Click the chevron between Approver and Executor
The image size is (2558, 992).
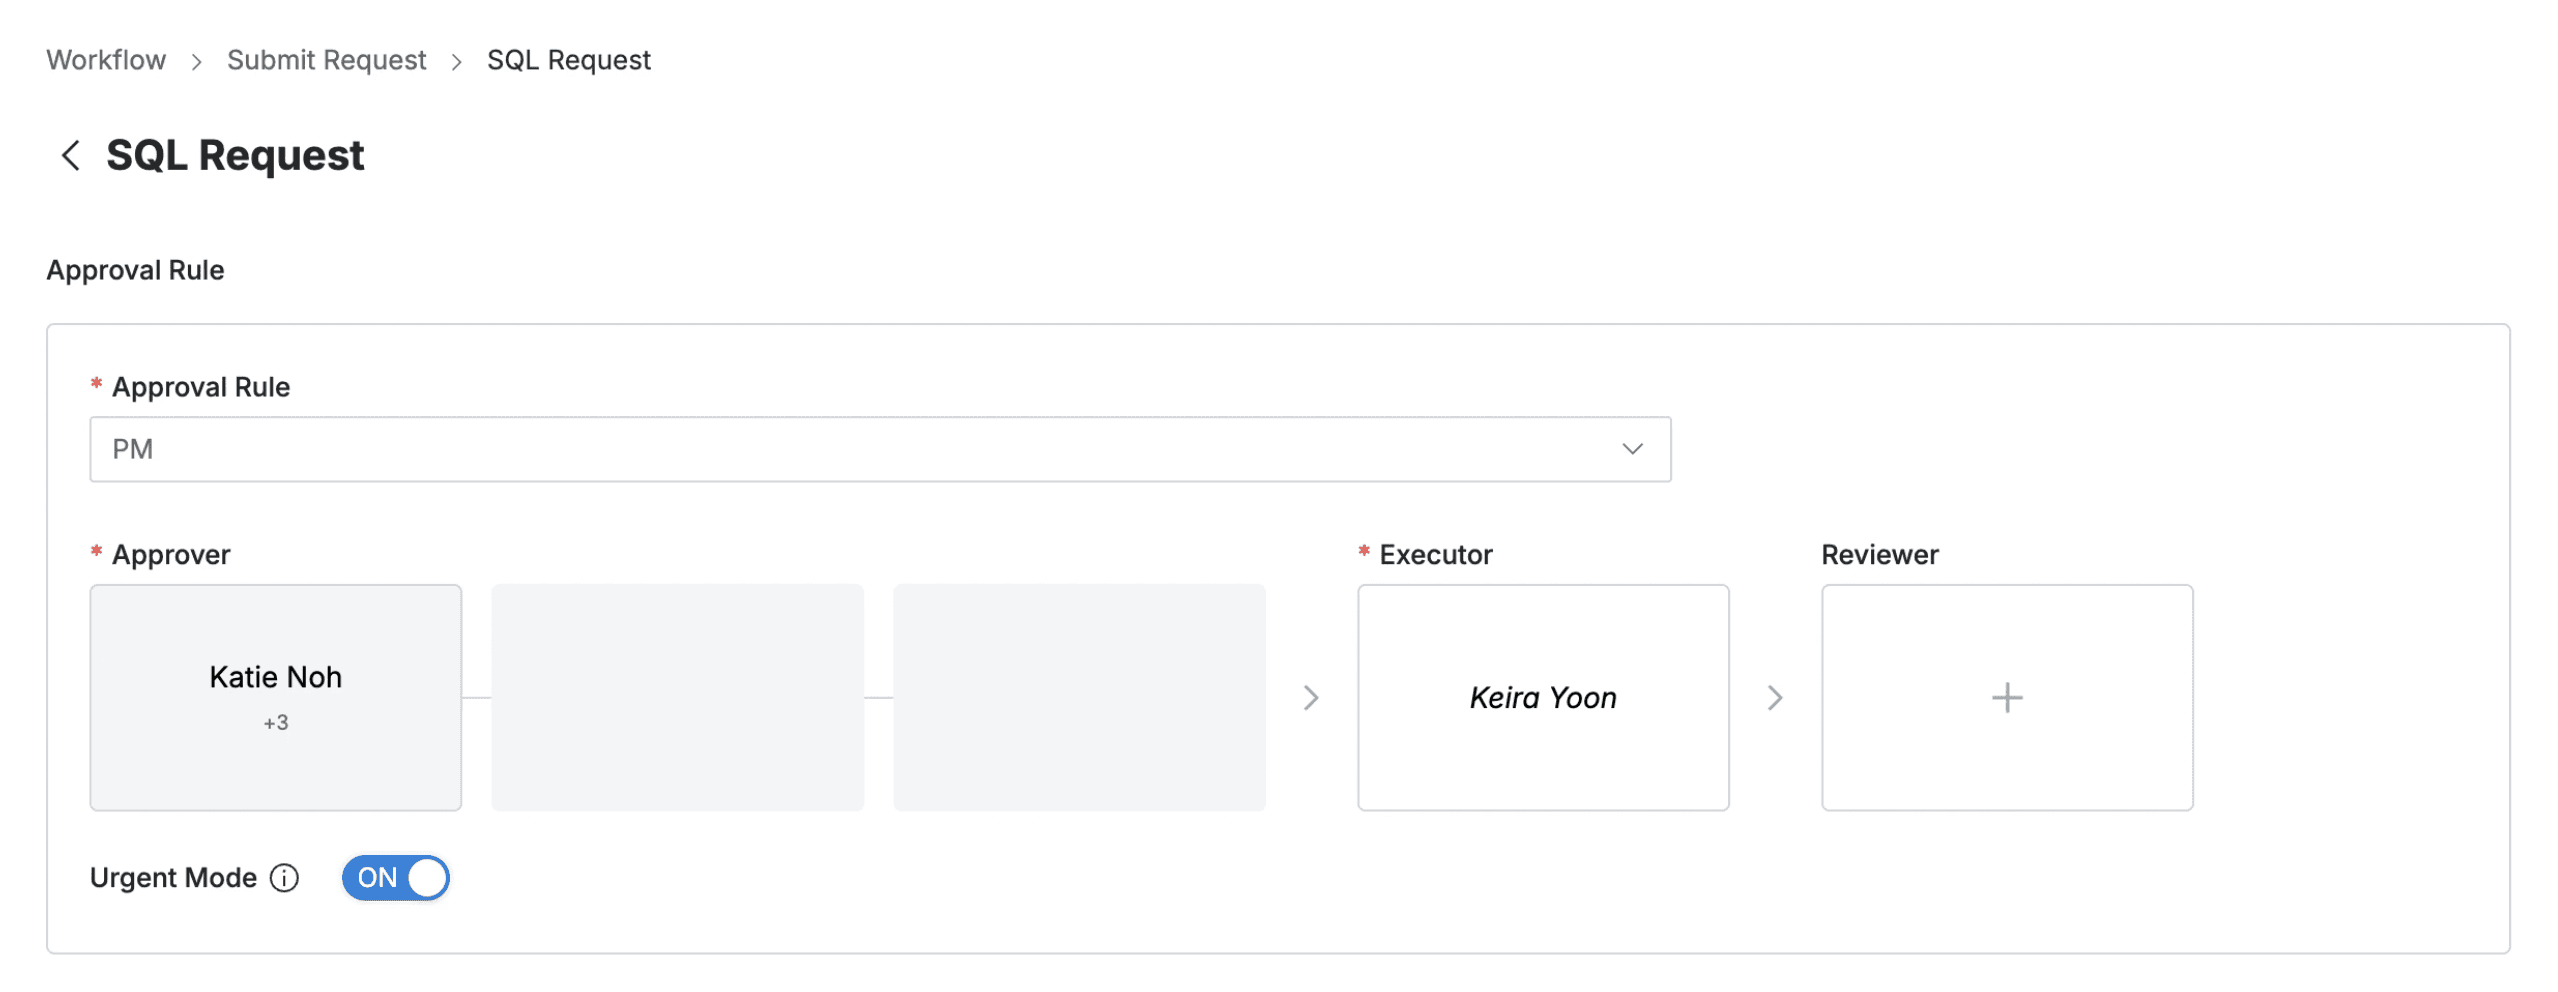(x=1312, y=697)
